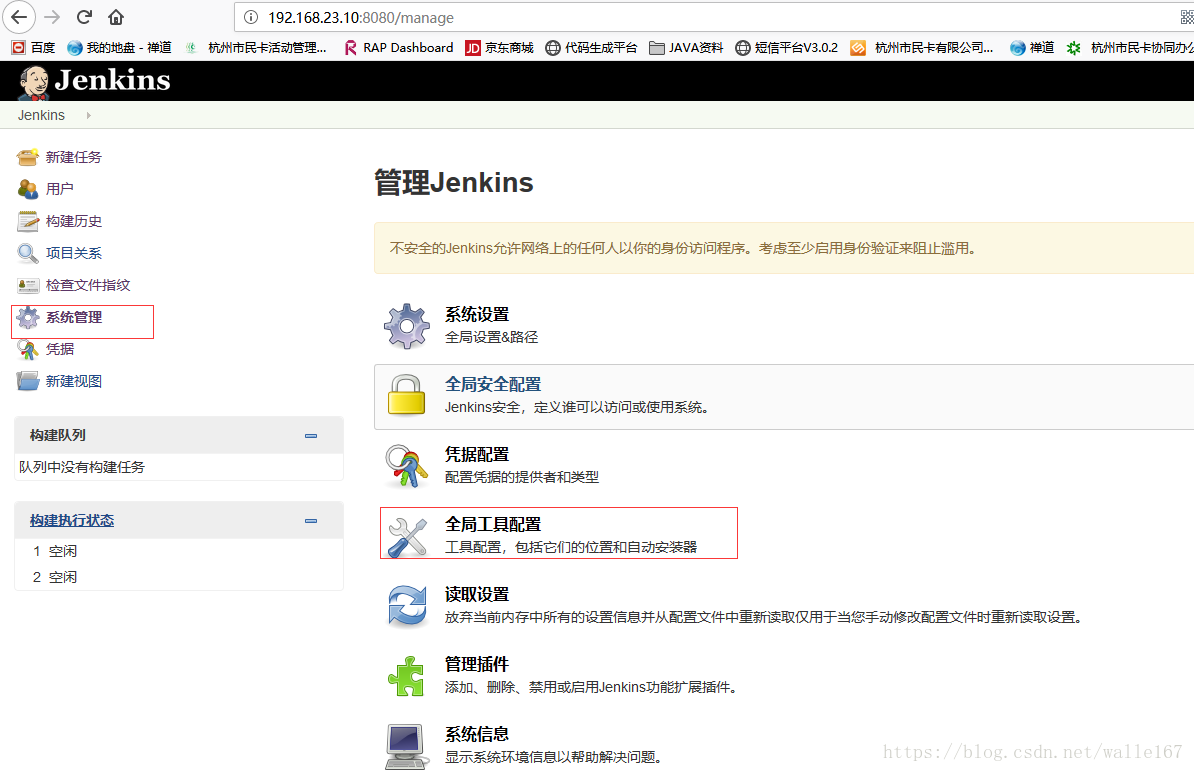Open 全局工具配置

click(x=493, y=525)
